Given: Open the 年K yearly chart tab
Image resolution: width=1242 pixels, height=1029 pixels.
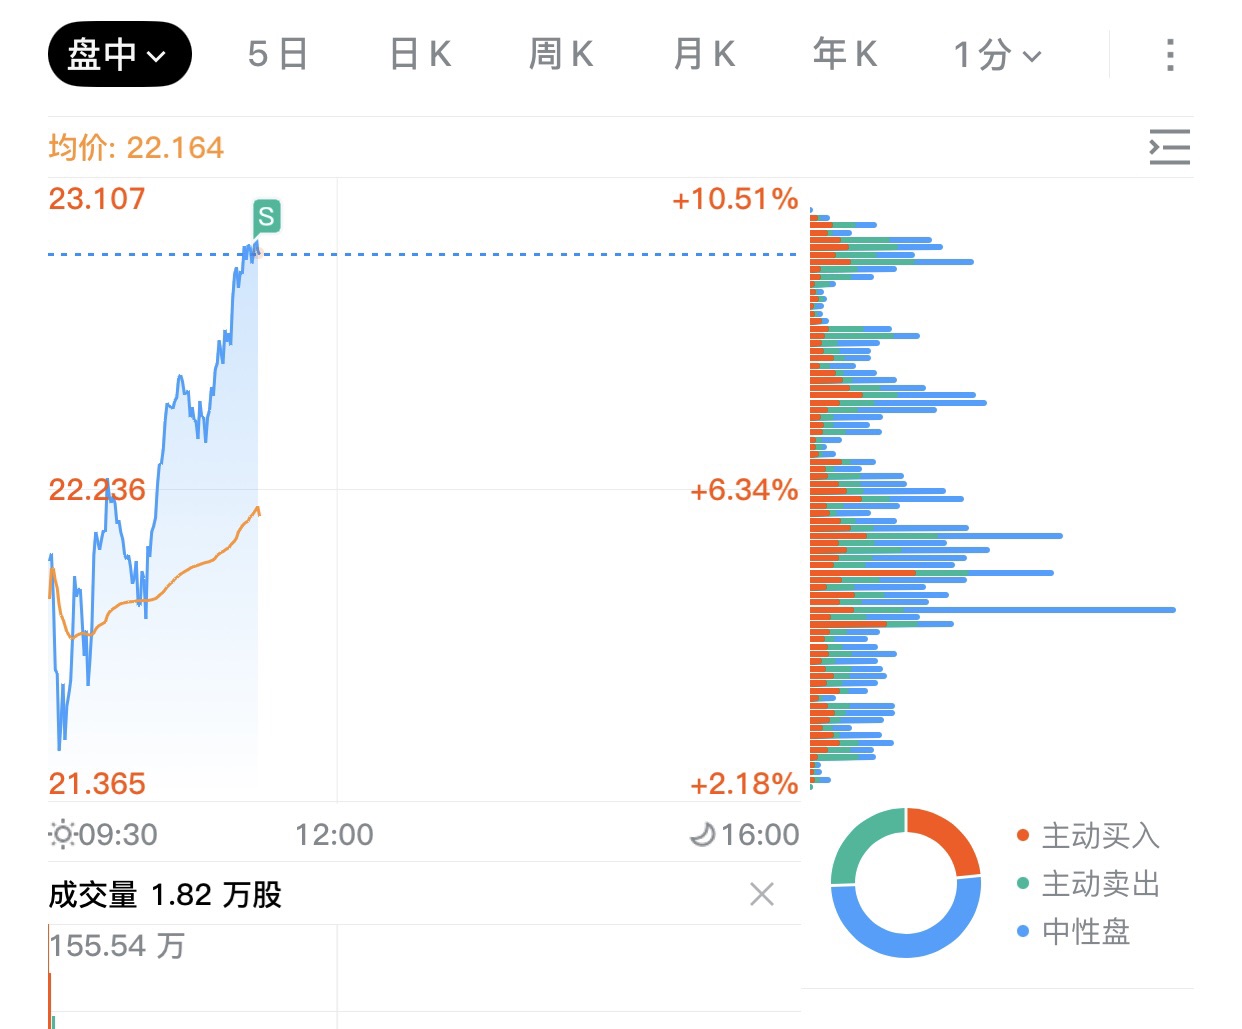Looking at the screenshot, I should pos(845,54).
